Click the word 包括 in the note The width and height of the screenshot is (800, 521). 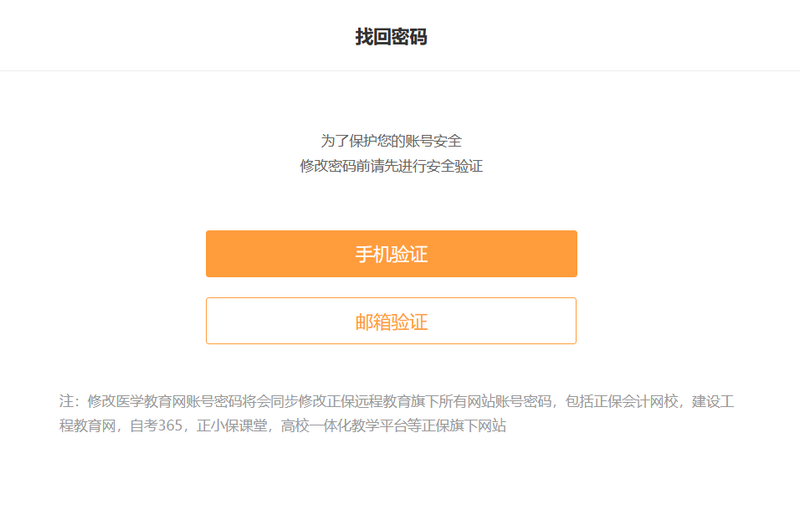pos(580,401)
